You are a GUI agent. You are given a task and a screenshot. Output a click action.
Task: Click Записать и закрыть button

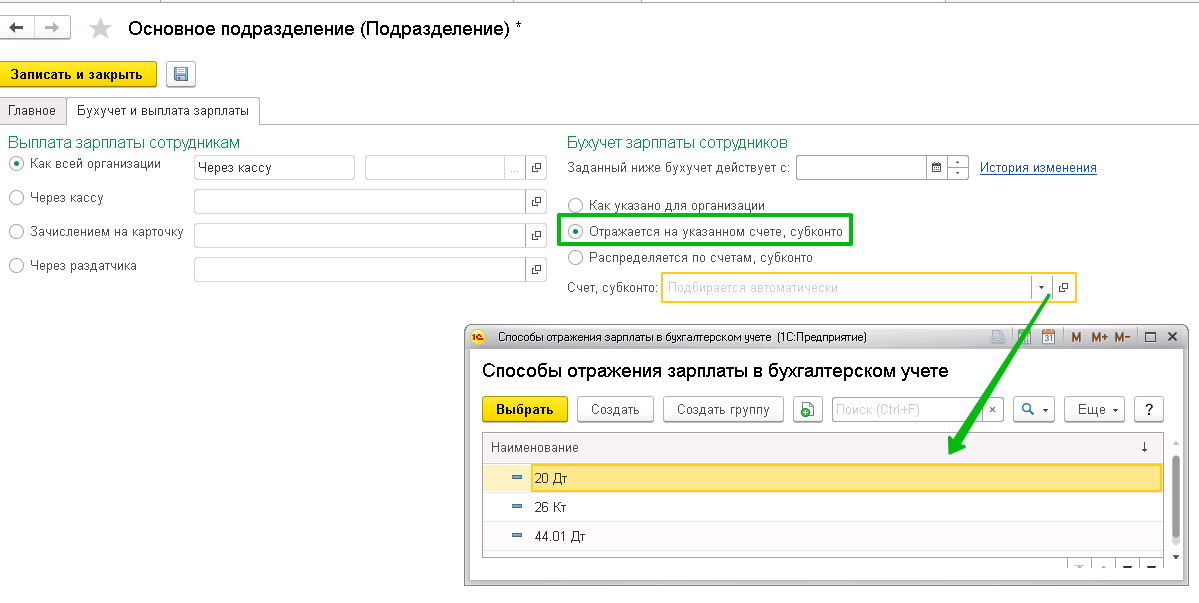(77, 74)
